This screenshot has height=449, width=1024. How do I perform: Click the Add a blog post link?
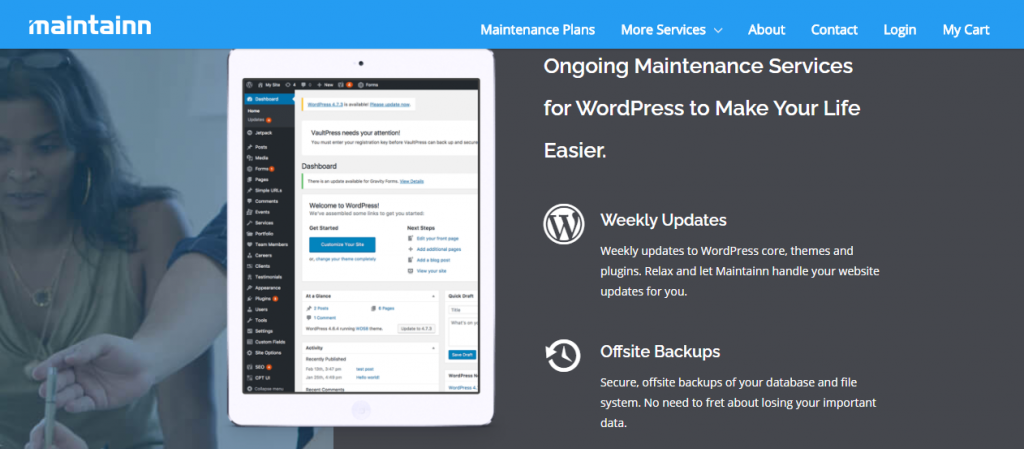pyautogui.click(x=433, y=260)
